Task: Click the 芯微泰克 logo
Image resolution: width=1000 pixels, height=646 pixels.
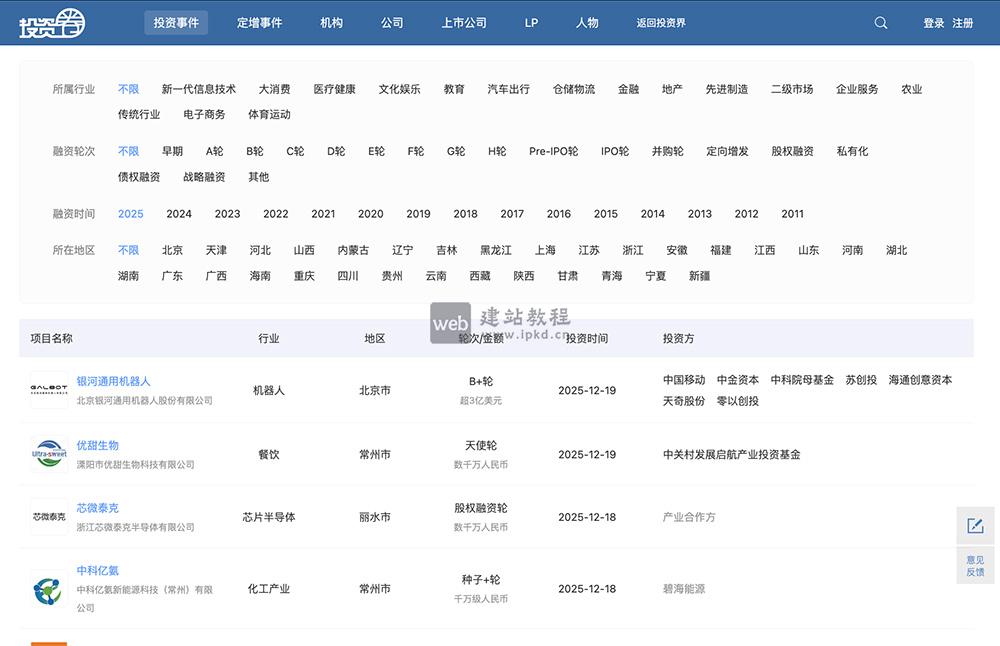Action: [49, 516]
